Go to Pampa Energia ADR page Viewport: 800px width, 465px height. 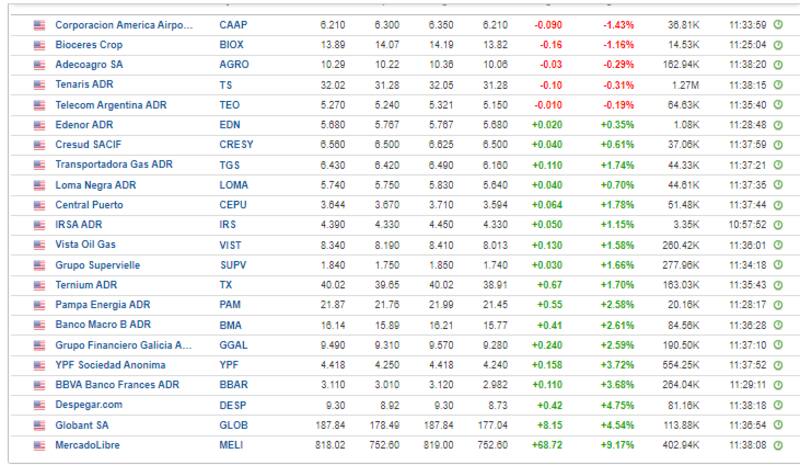[x=104, y=304]
